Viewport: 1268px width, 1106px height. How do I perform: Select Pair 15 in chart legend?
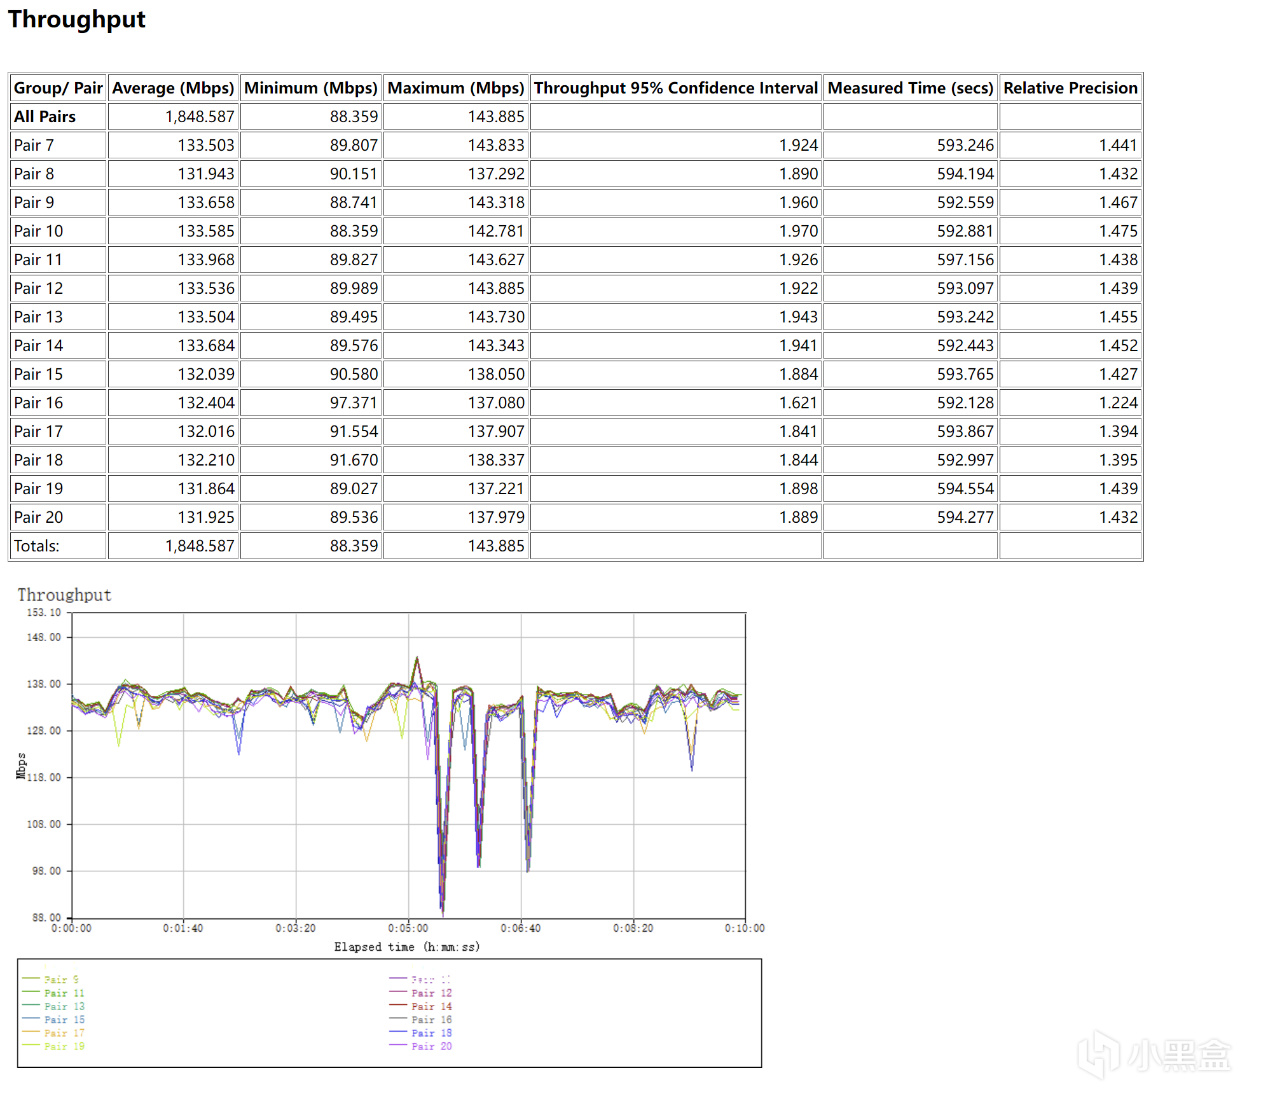point(64,1020)
